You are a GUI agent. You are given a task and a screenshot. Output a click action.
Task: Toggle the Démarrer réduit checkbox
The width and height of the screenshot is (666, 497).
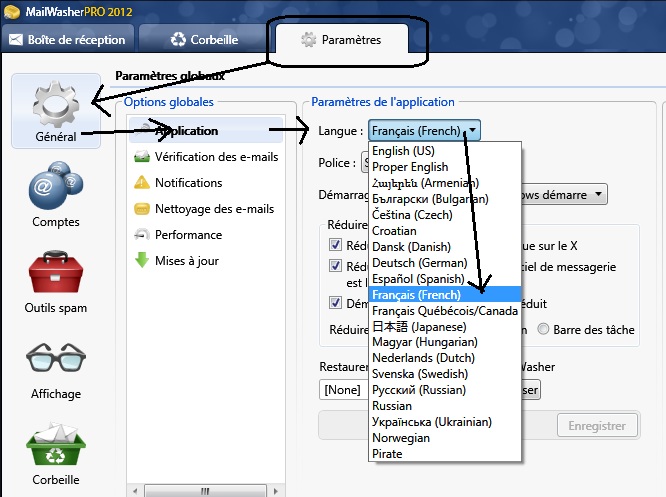click(335, 302)
